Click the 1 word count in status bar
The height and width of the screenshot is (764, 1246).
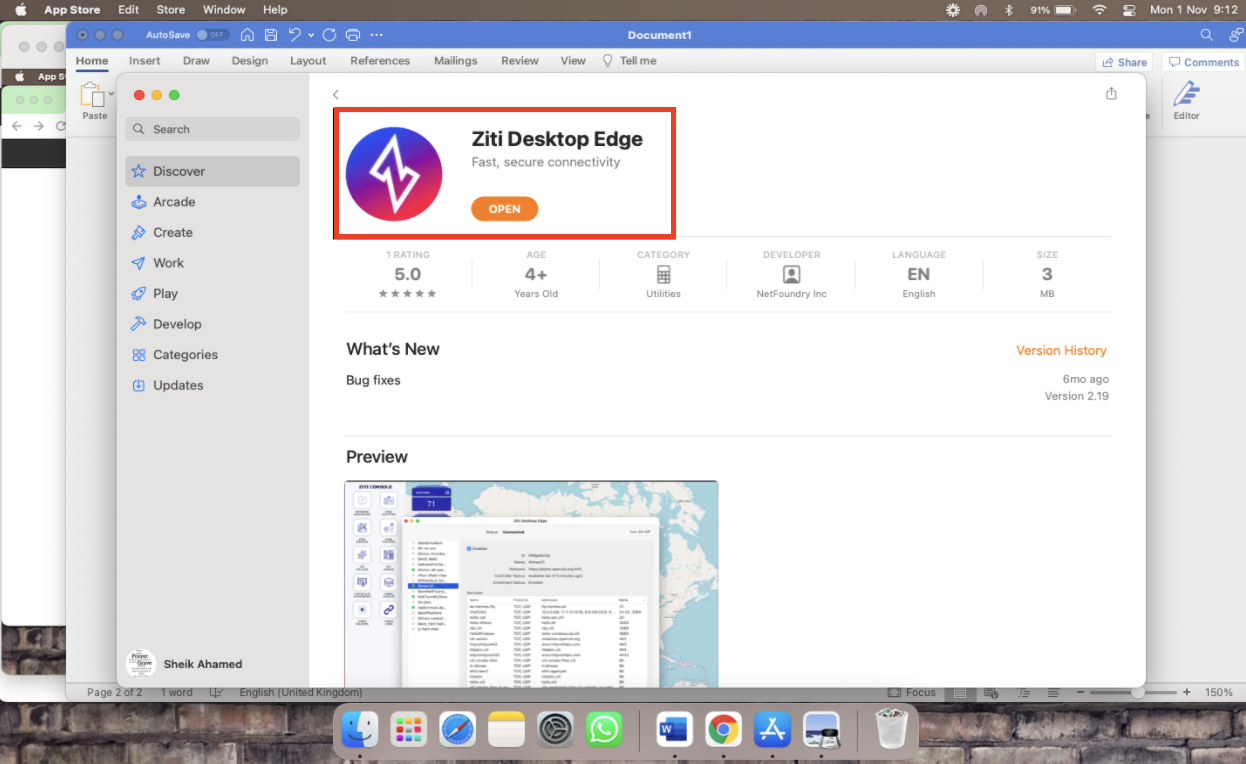(x=177, y=692)
